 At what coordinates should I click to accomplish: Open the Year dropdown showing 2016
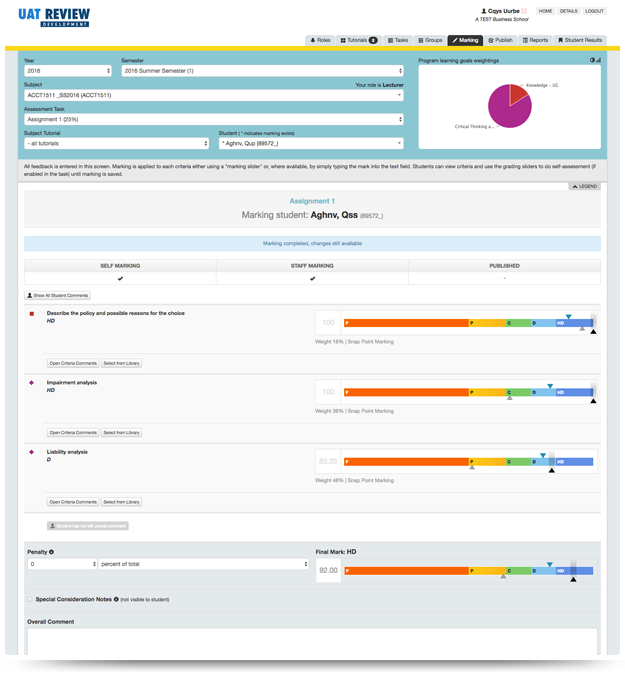[x=67, y=71]
